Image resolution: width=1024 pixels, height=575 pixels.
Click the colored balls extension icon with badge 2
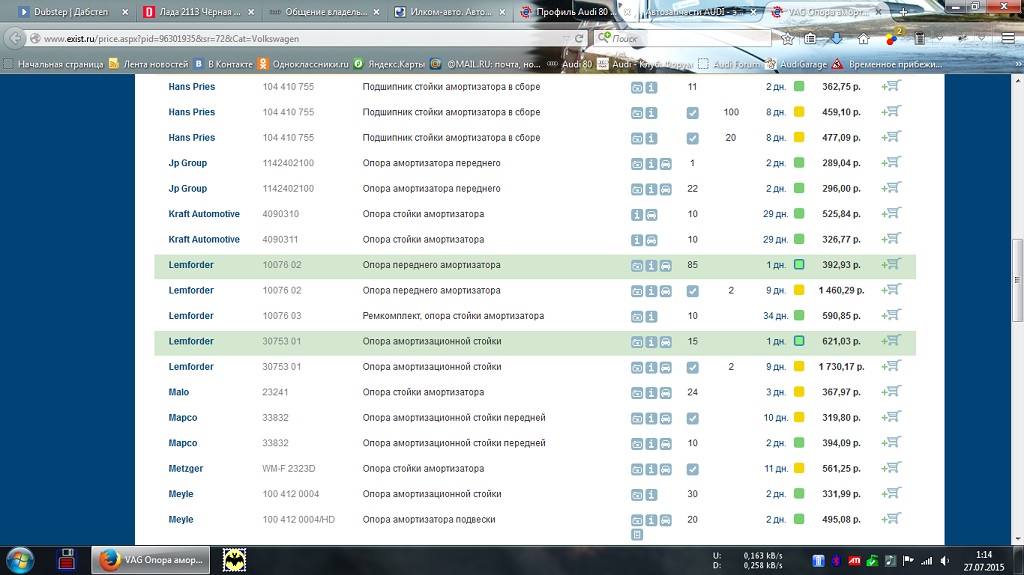coord(892,38)
